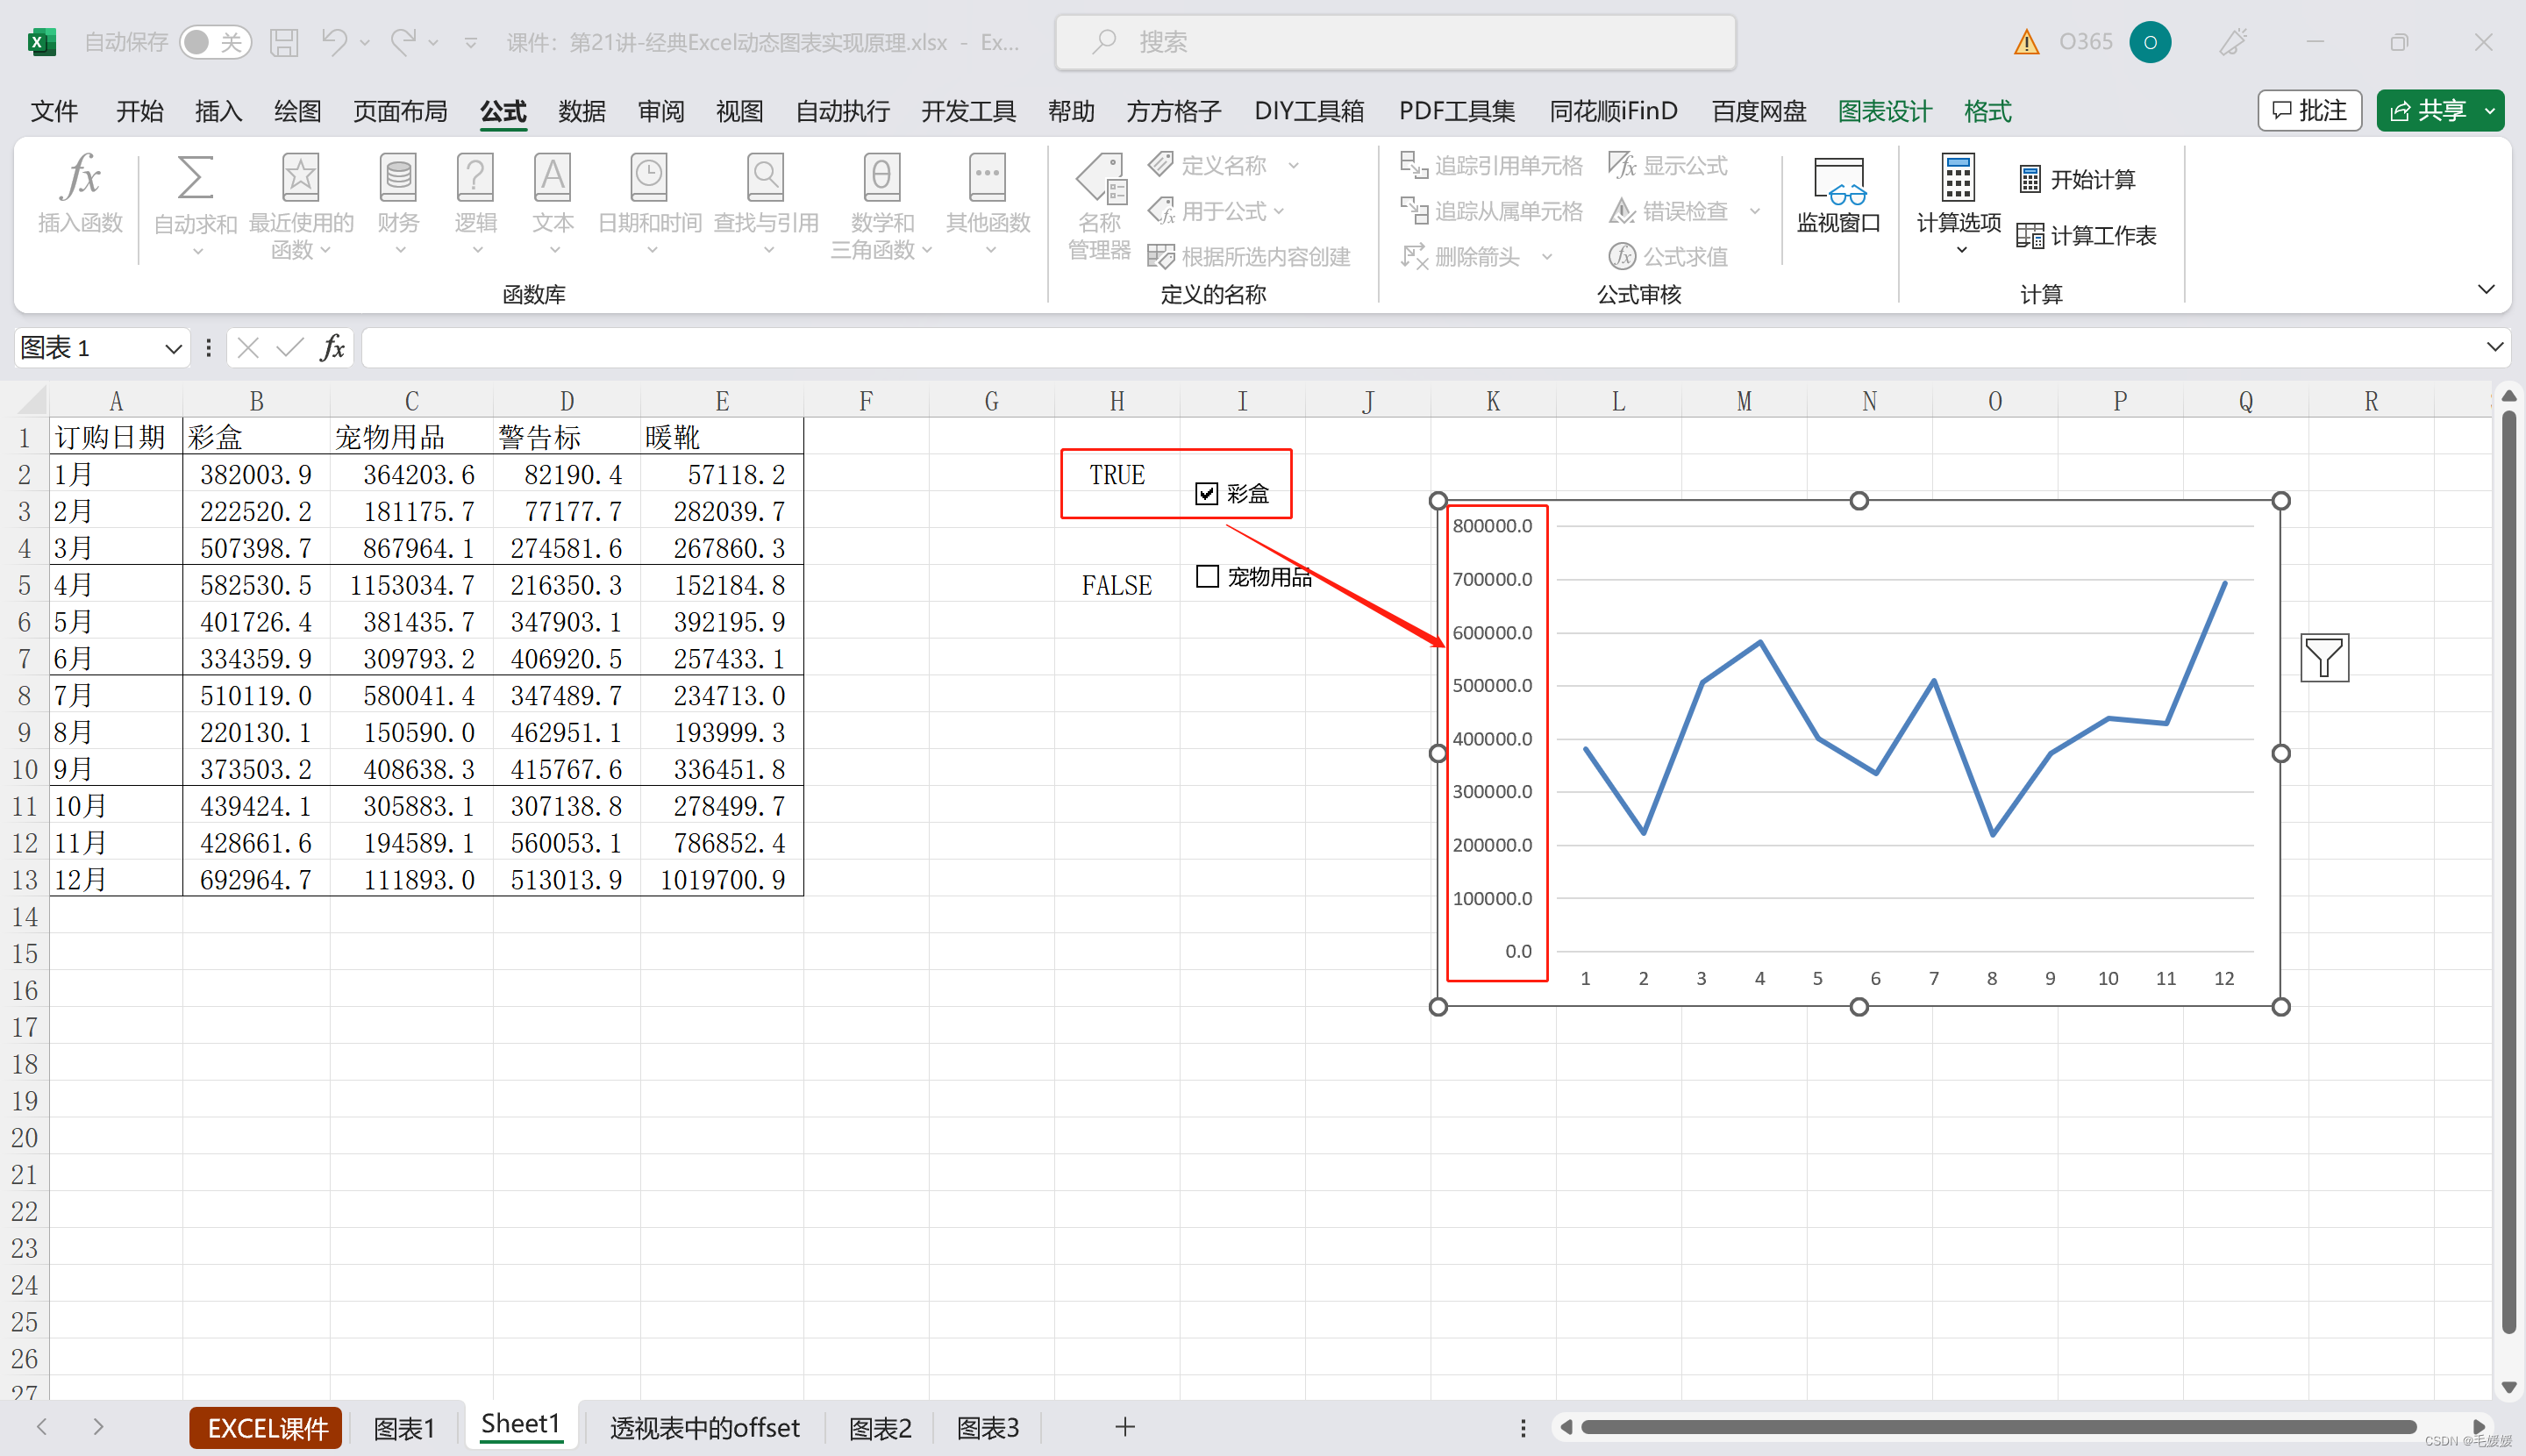Viewport: 2526px width, 1456px height.
Task: Click the warning triangle icon near O365
Action: pyautogui.click(x=2026, y=42)
